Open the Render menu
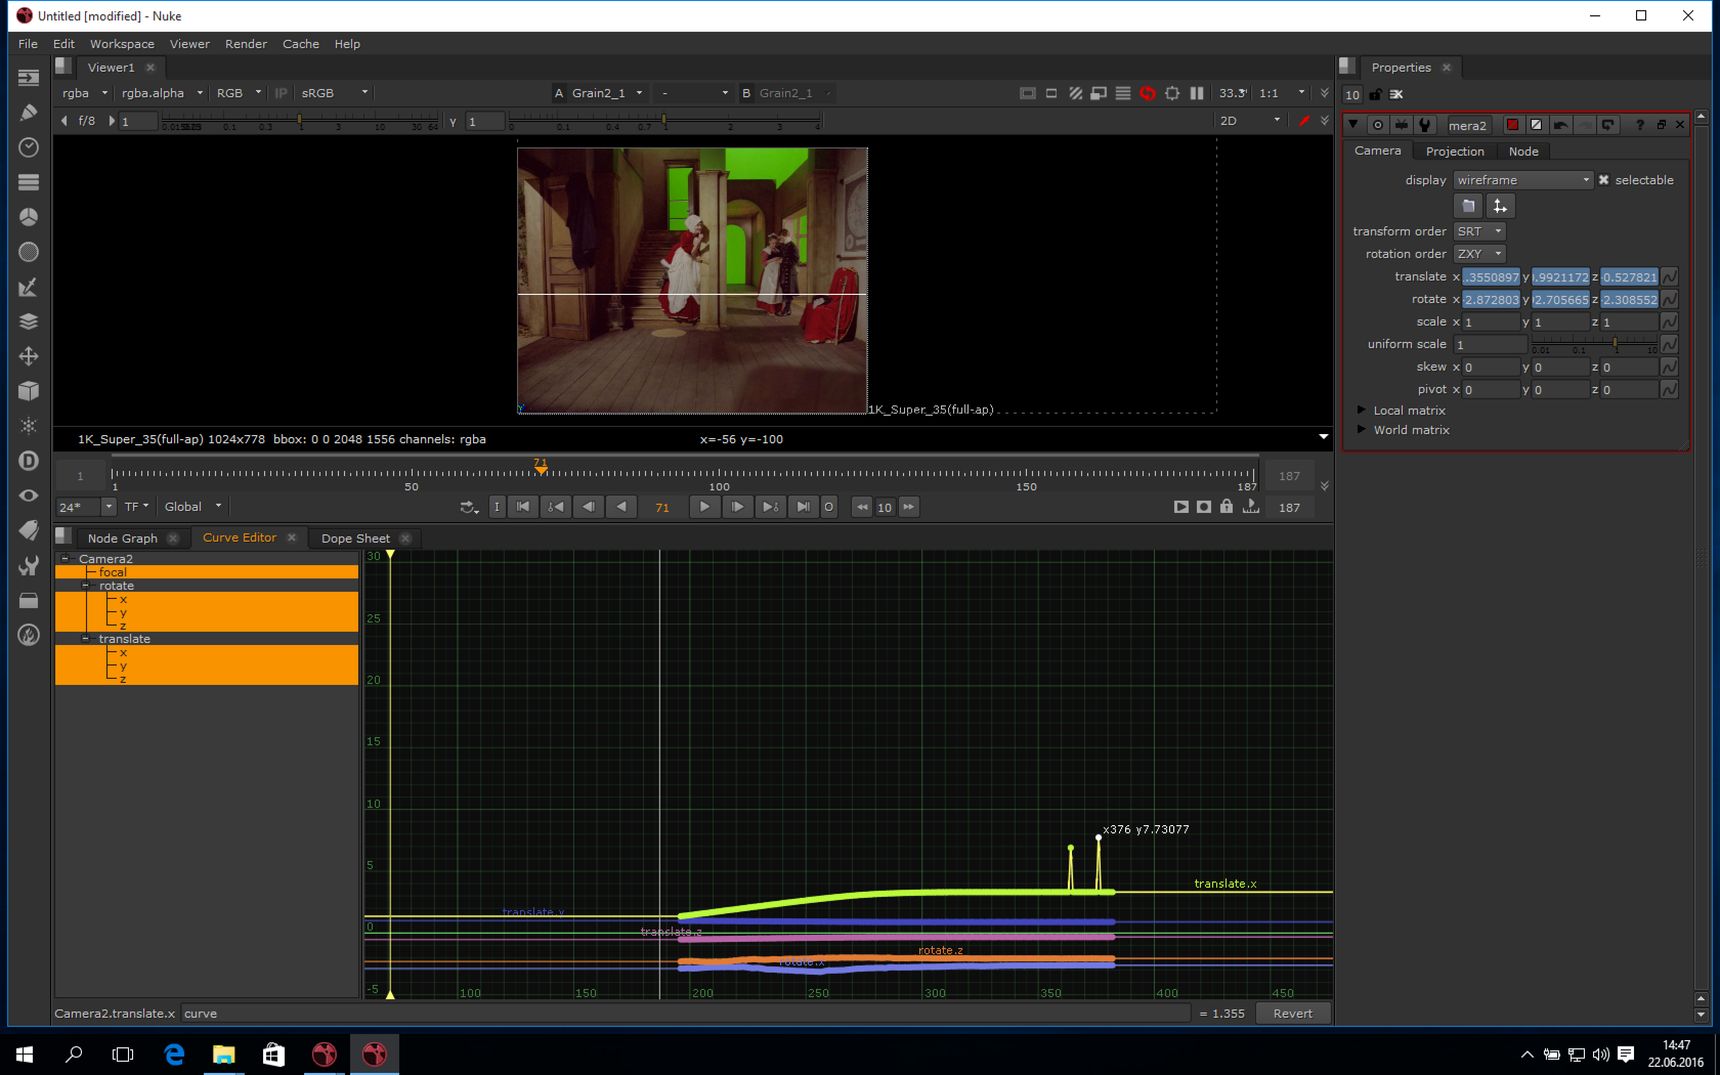This screenshot has height=1075, width=1720. tap(246, 44)
